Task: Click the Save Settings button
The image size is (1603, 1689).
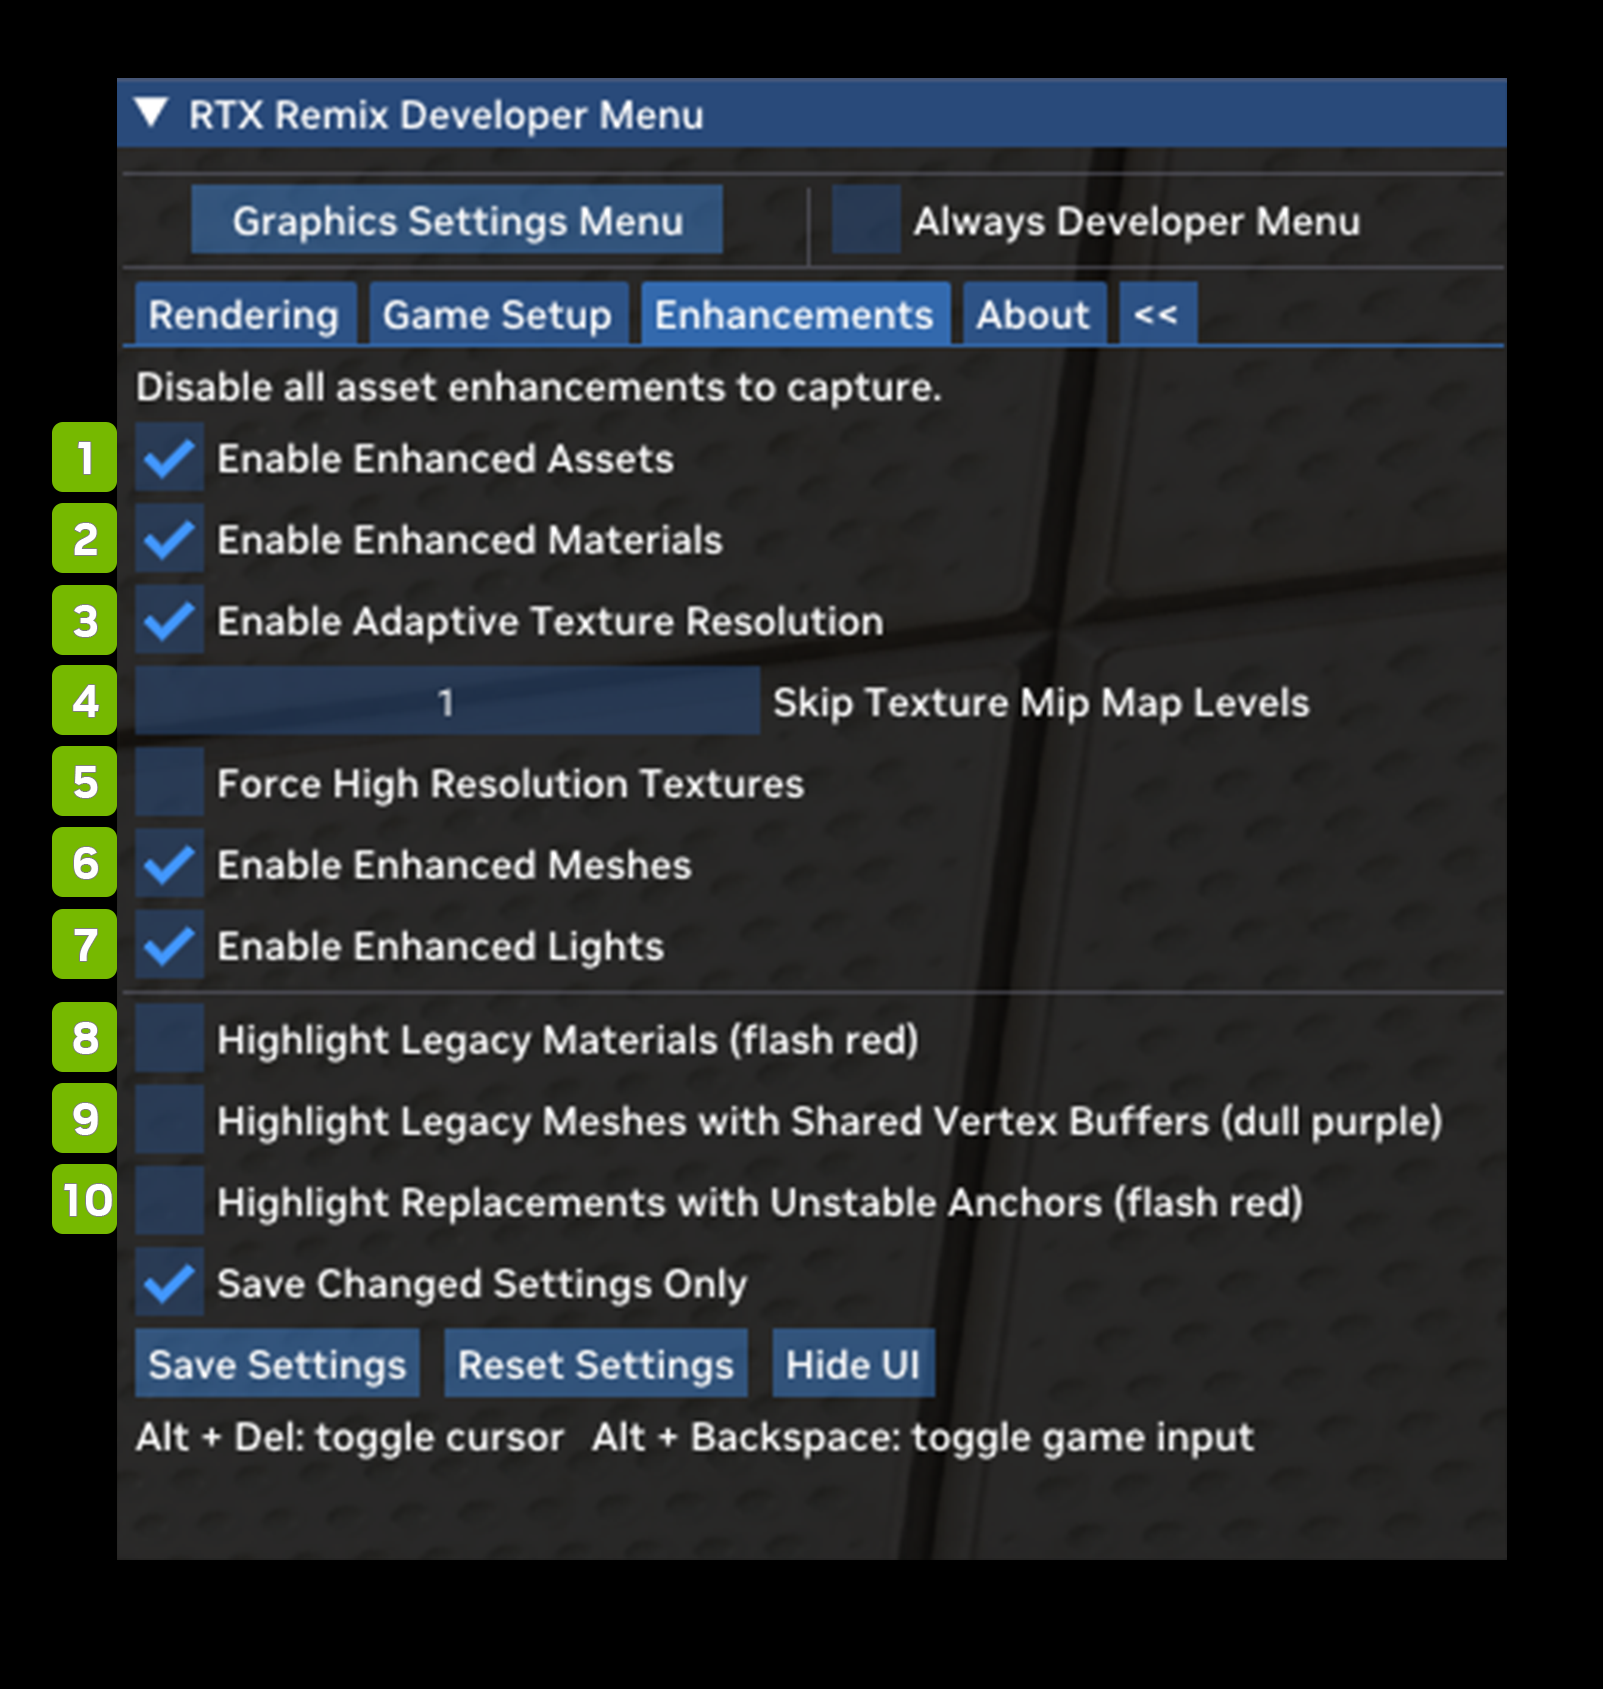Action: (x=277, y=1364)
